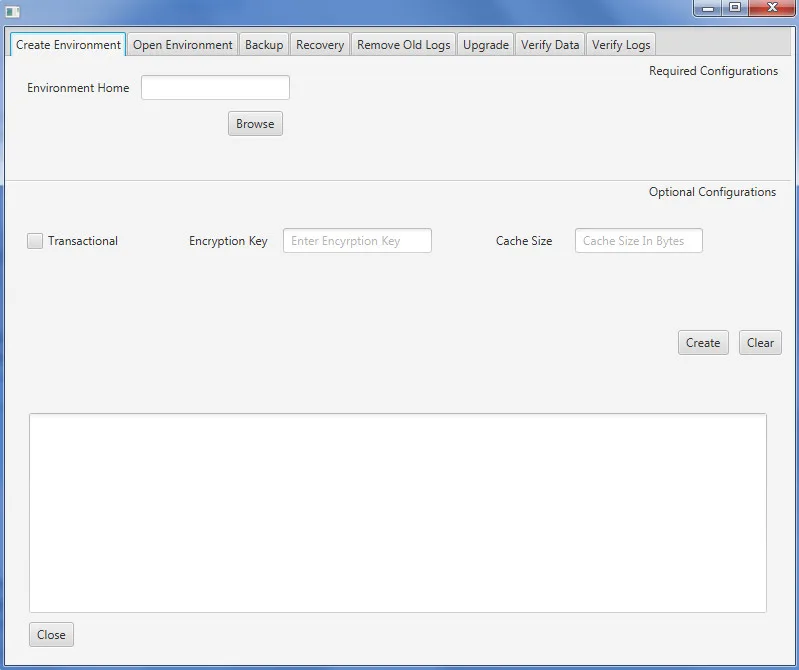The image size is (799, 670).
Task: Click the Browse button
Action: (255, 124)
